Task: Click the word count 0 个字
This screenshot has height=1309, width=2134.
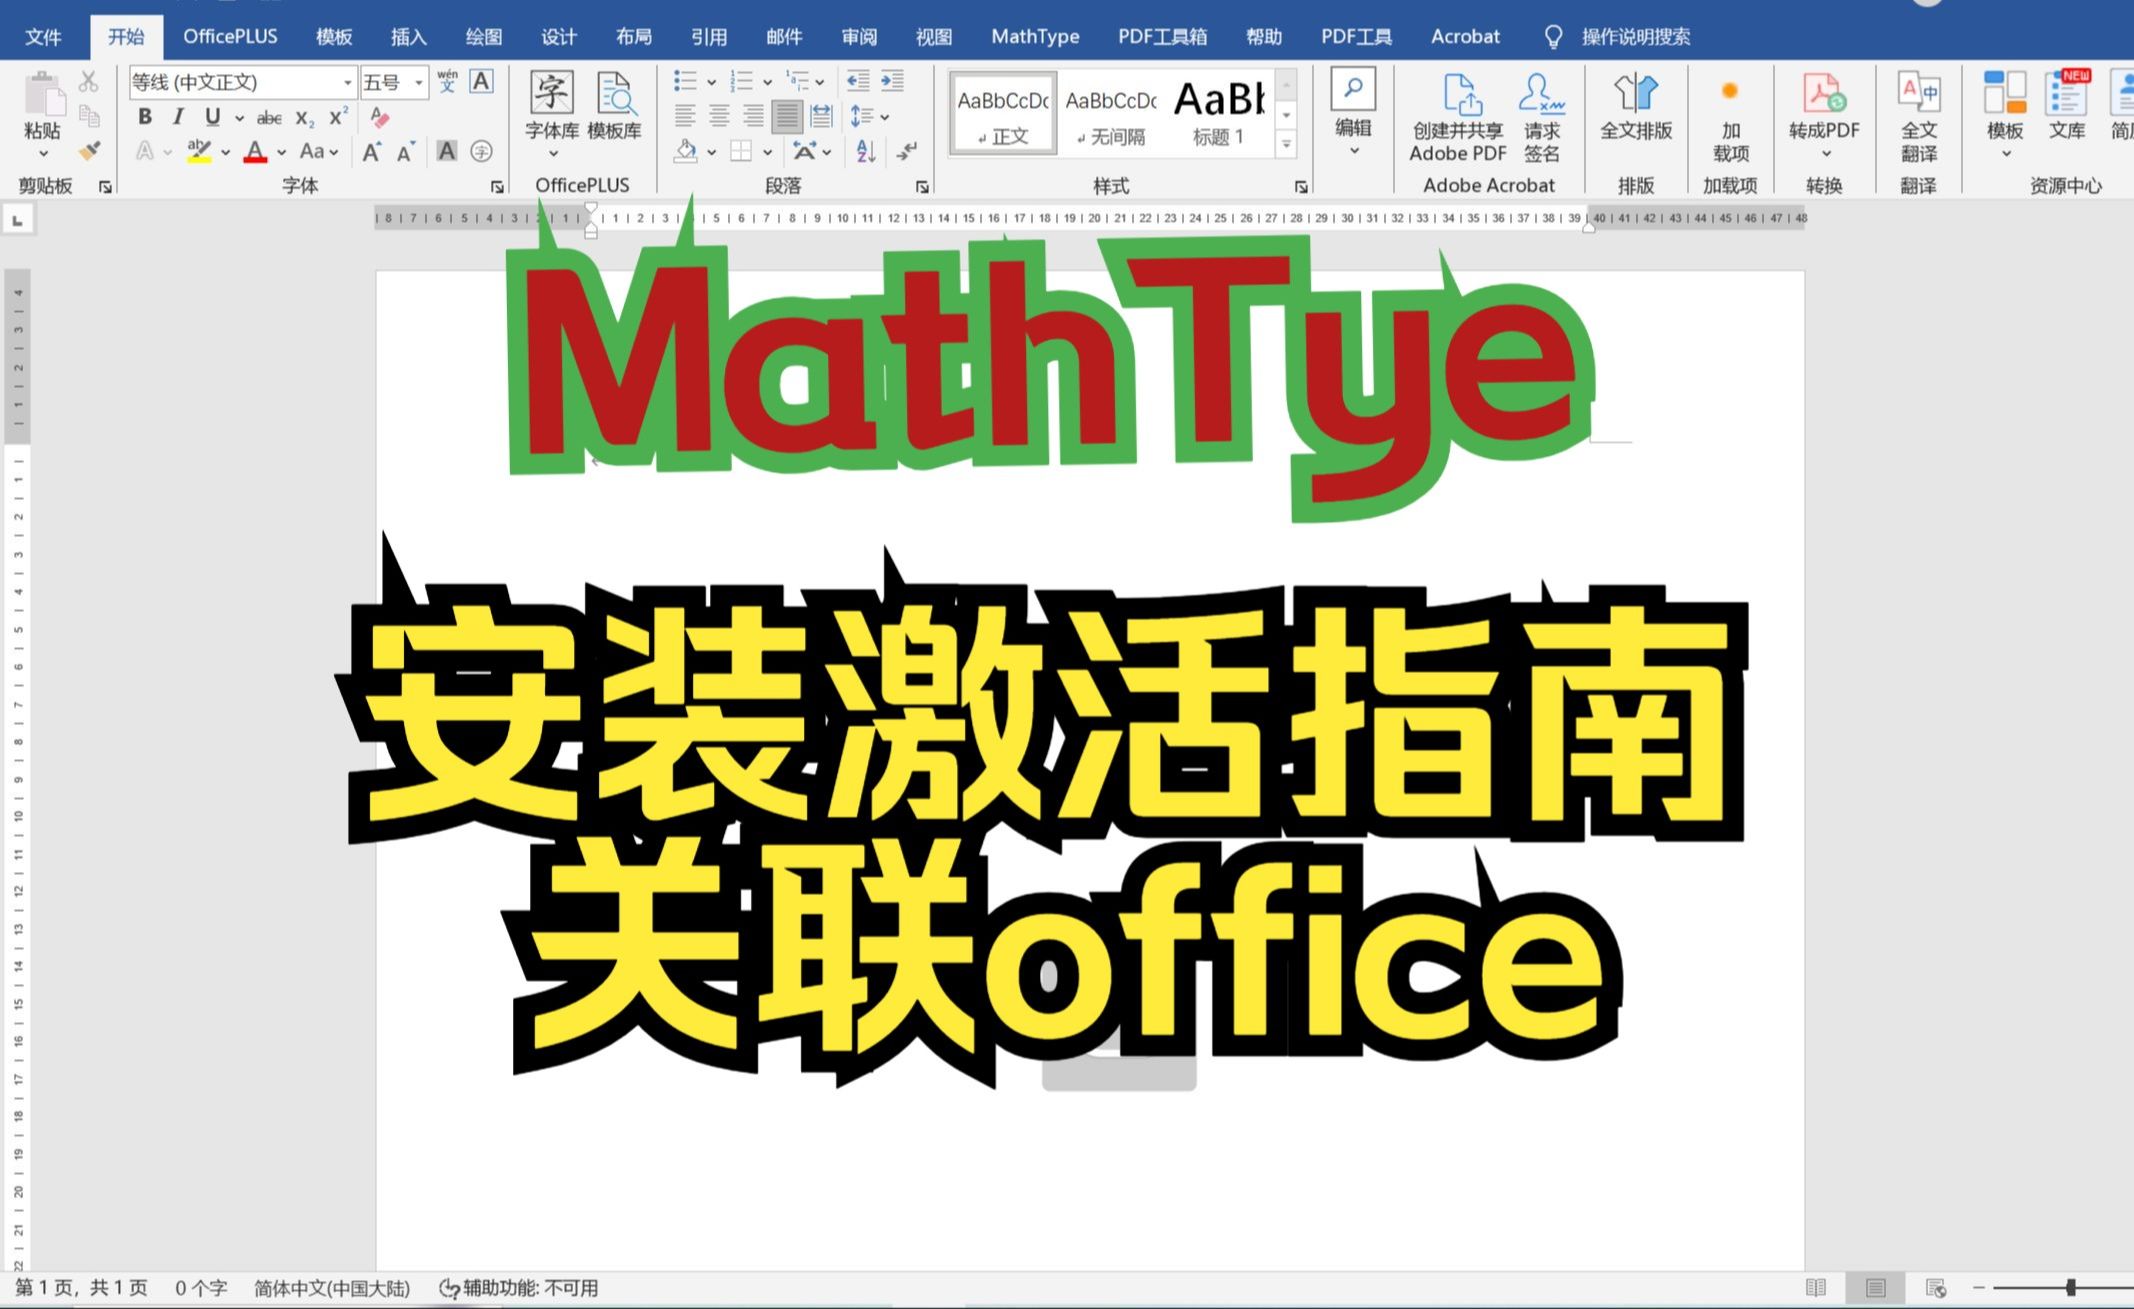Action: point(201,1288)
